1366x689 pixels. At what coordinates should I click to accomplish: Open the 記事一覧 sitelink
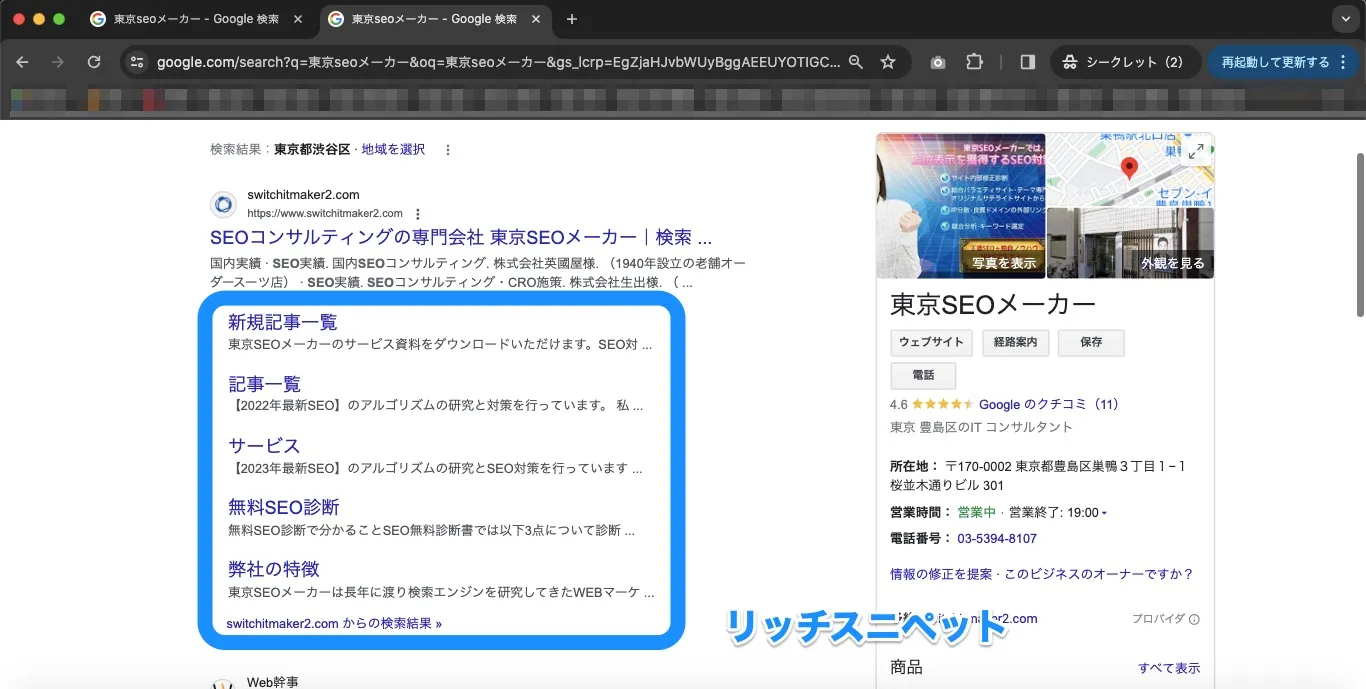pos(264,384)
